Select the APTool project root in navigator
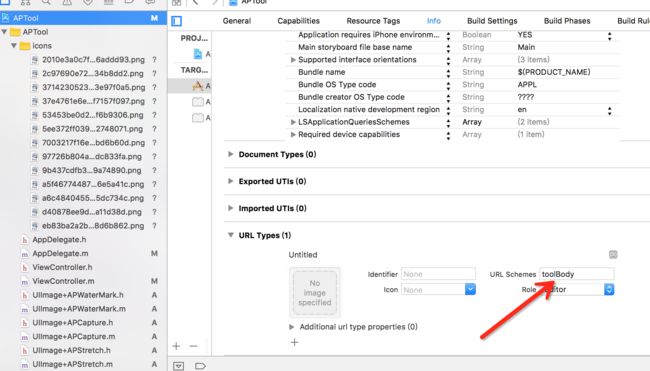The width and height of the screenshot is (650, 371). click(83, 18)
